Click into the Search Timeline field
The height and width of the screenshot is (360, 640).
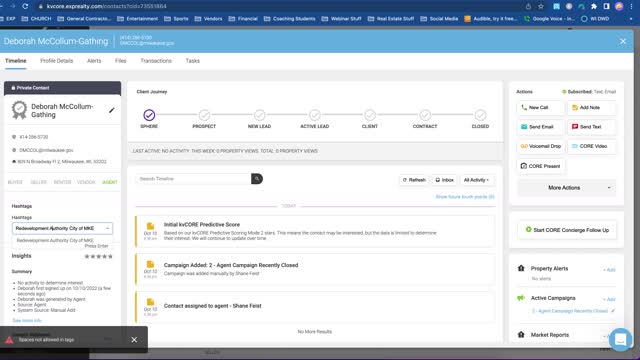(193, 179)
